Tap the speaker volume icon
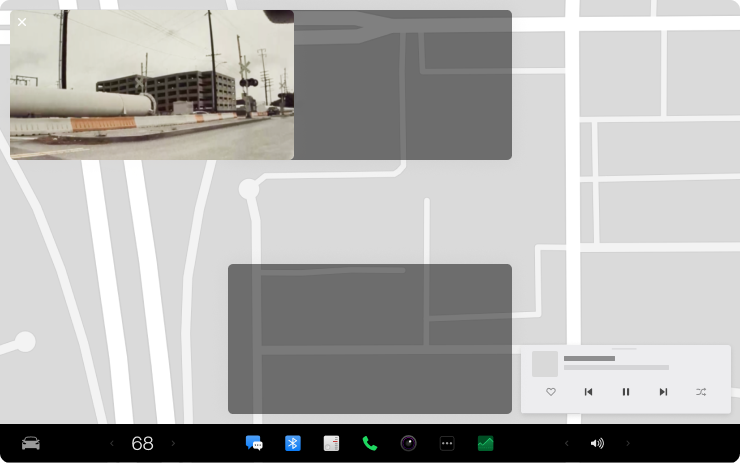This screenshot has height=463, width=740. coord(597,443)
